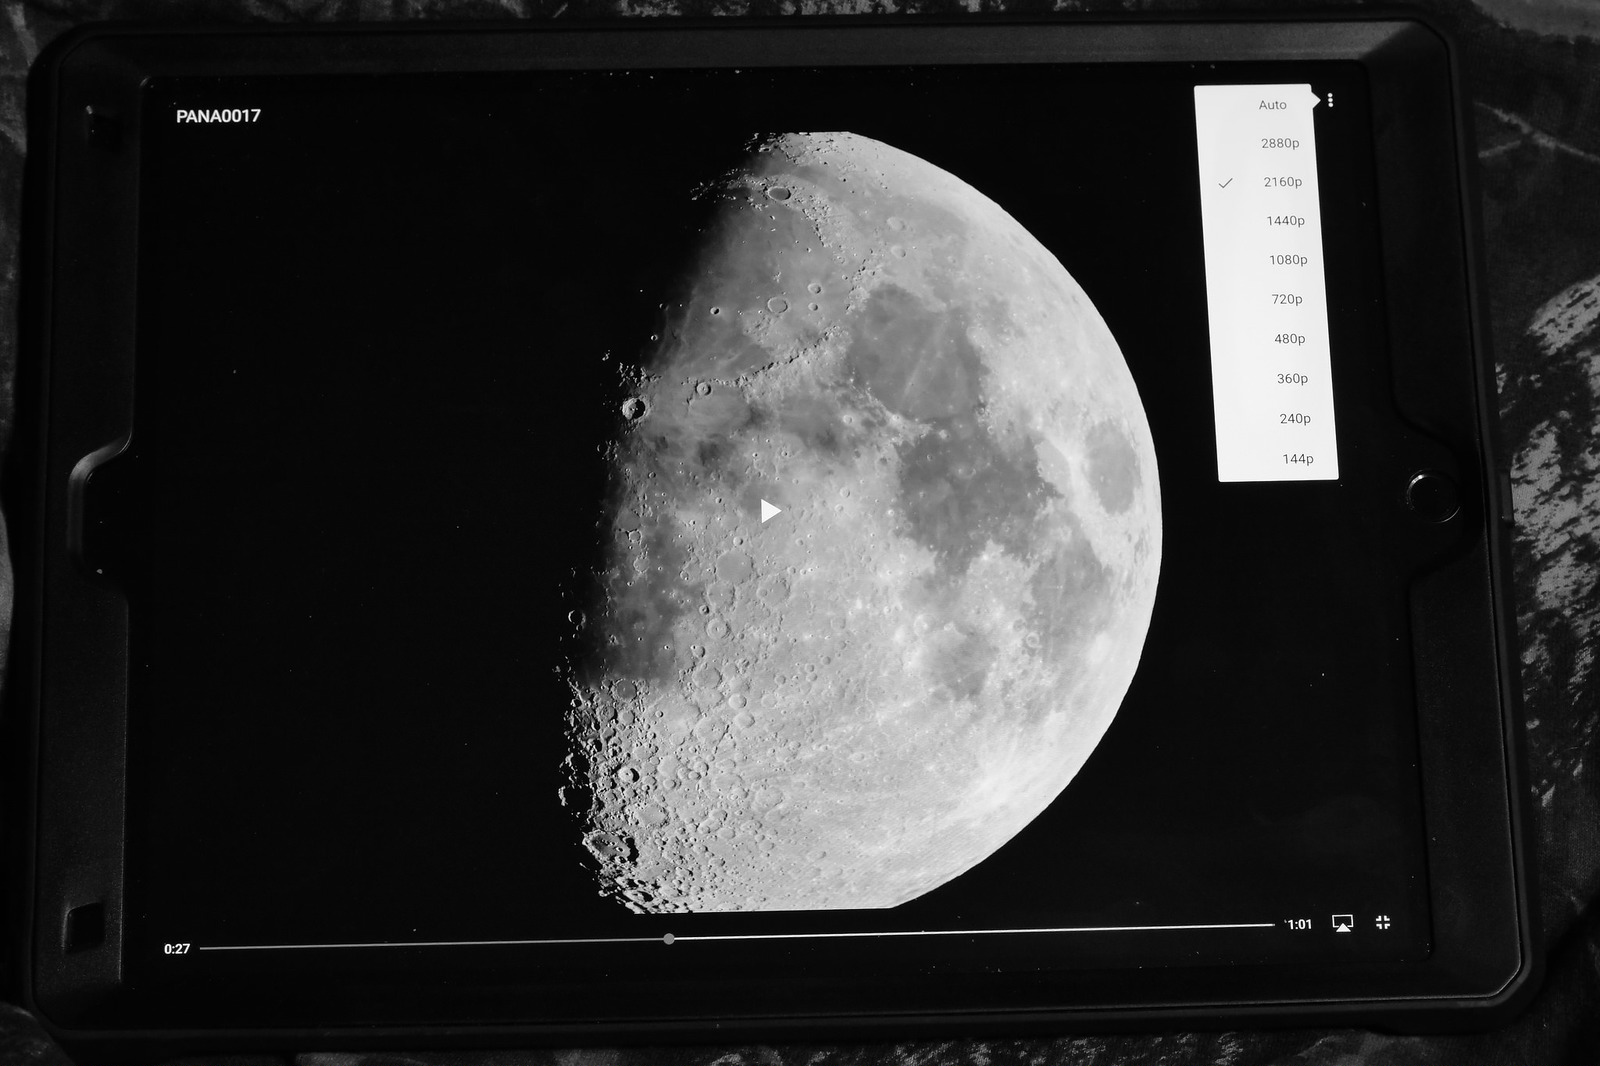Screen dimensions: 1600x1066
Task: Tap the AirPlay cast icon
Action: point(1343,923)
